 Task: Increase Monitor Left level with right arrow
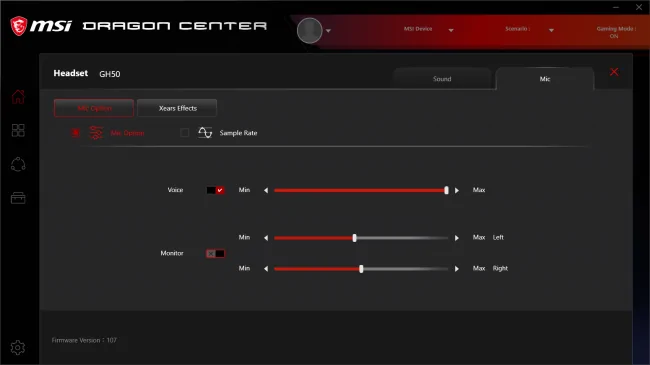457,238
